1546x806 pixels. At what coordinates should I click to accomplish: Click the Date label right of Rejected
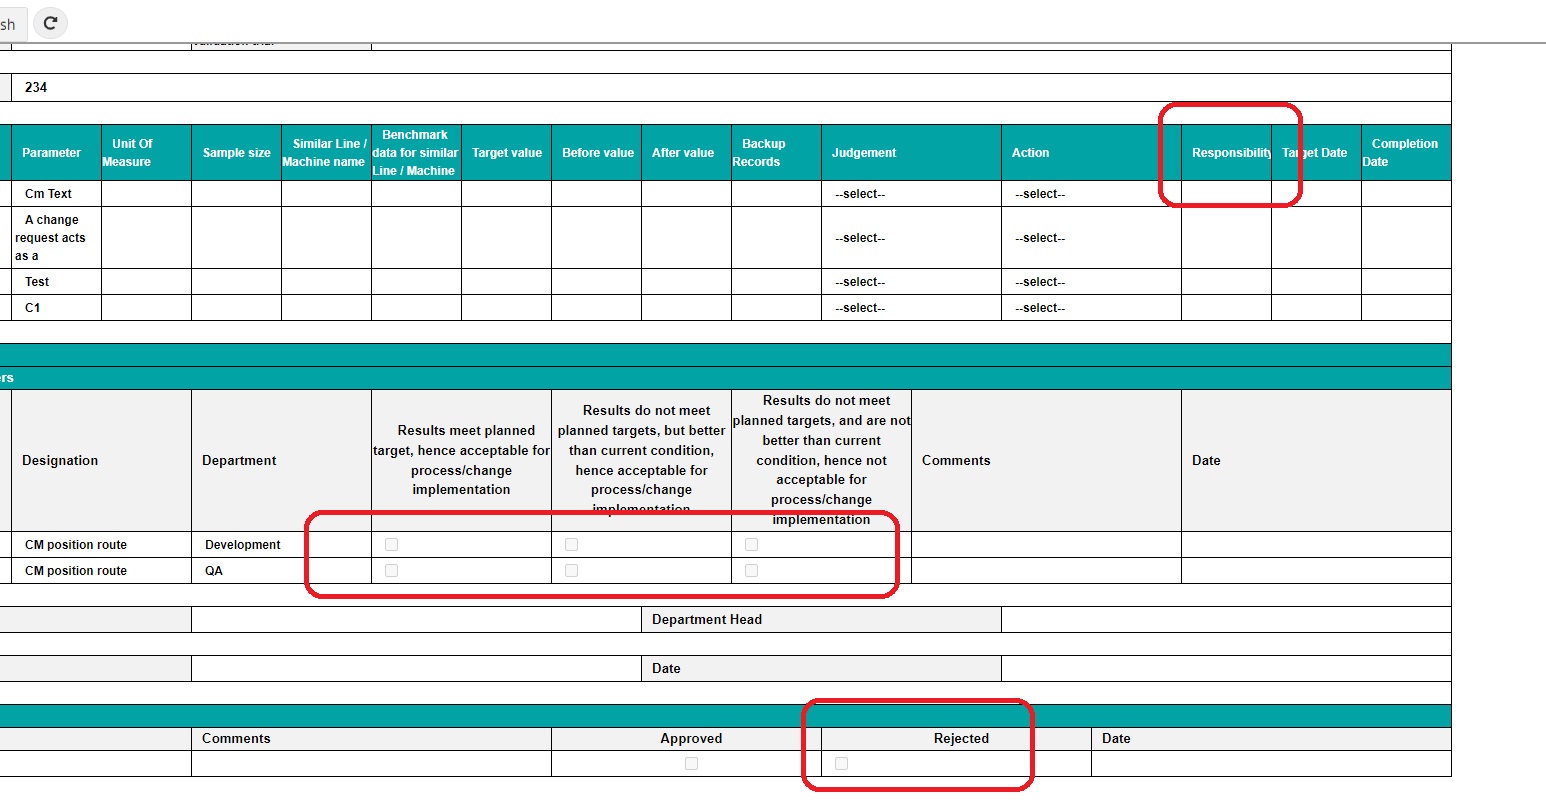[x=1116, y=739]
